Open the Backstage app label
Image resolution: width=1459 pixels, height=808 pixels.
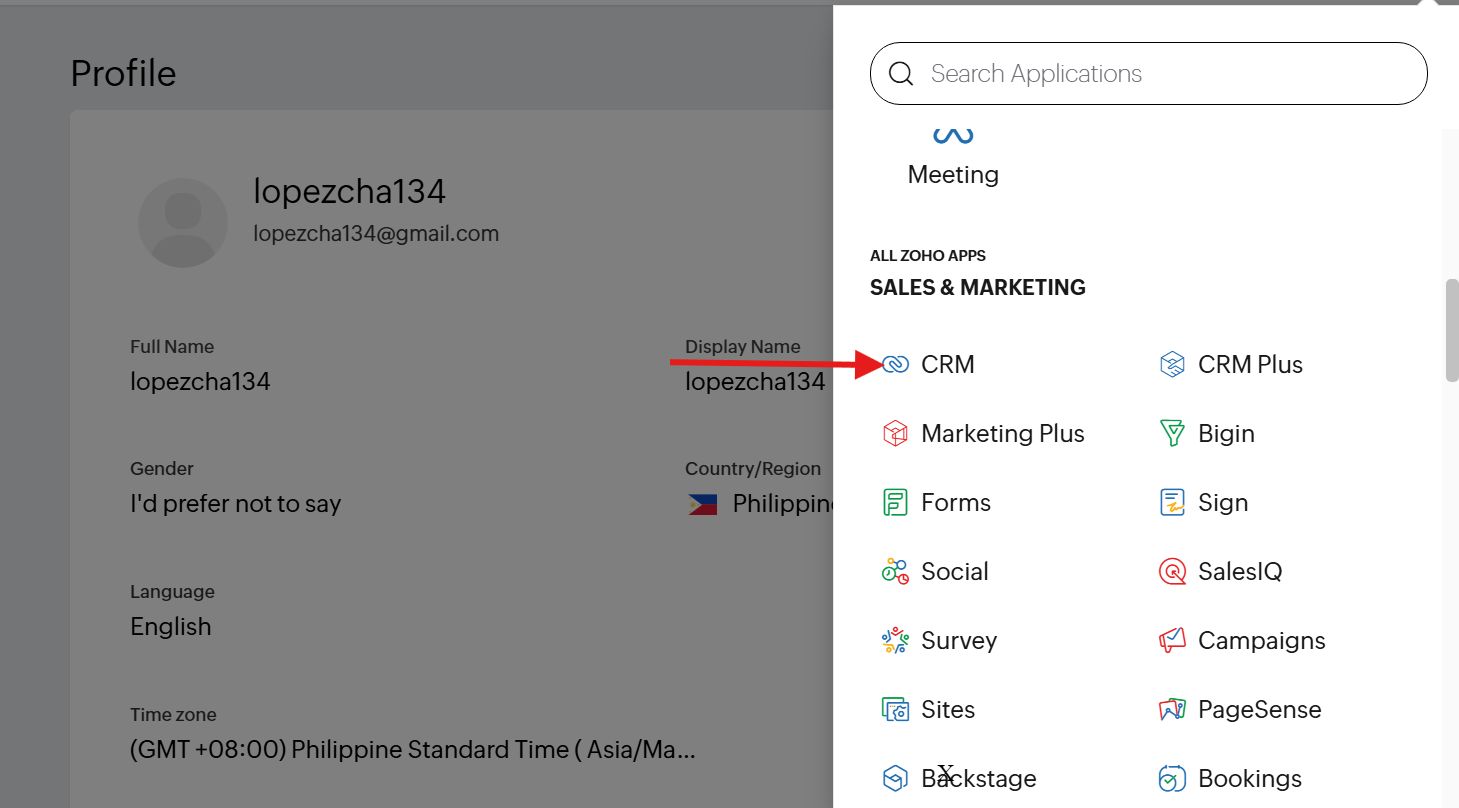(979, 779)
